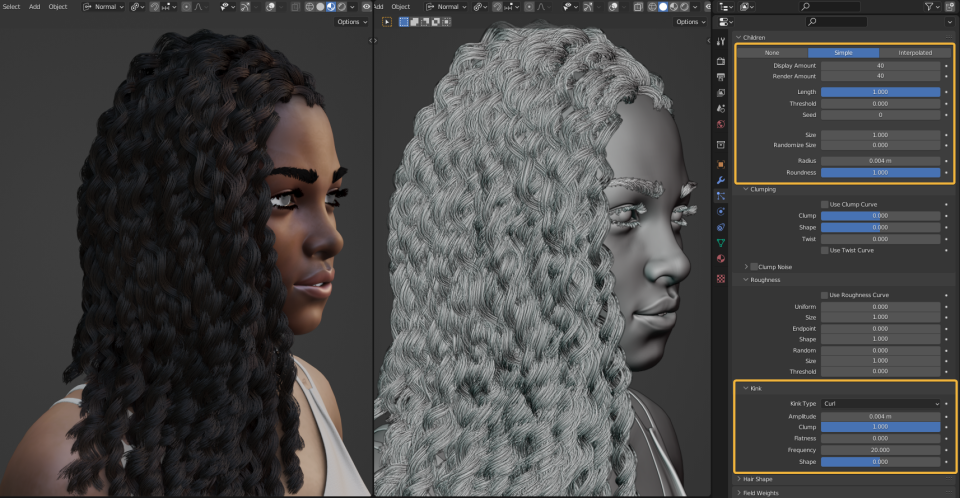Adjust the Kink Clump slider

(x=880, y=427)
